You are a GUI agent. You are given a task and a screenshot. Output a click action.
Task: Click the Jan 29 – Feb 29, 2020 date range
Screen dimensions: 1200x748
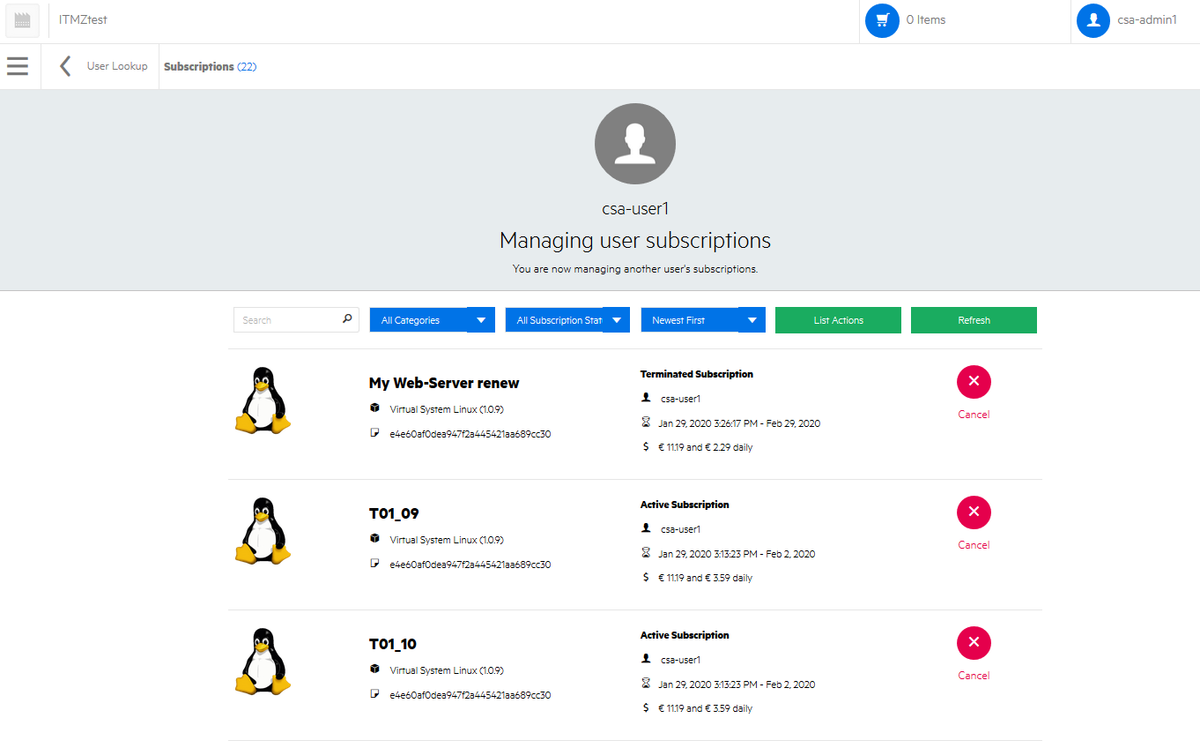(739, 423)
